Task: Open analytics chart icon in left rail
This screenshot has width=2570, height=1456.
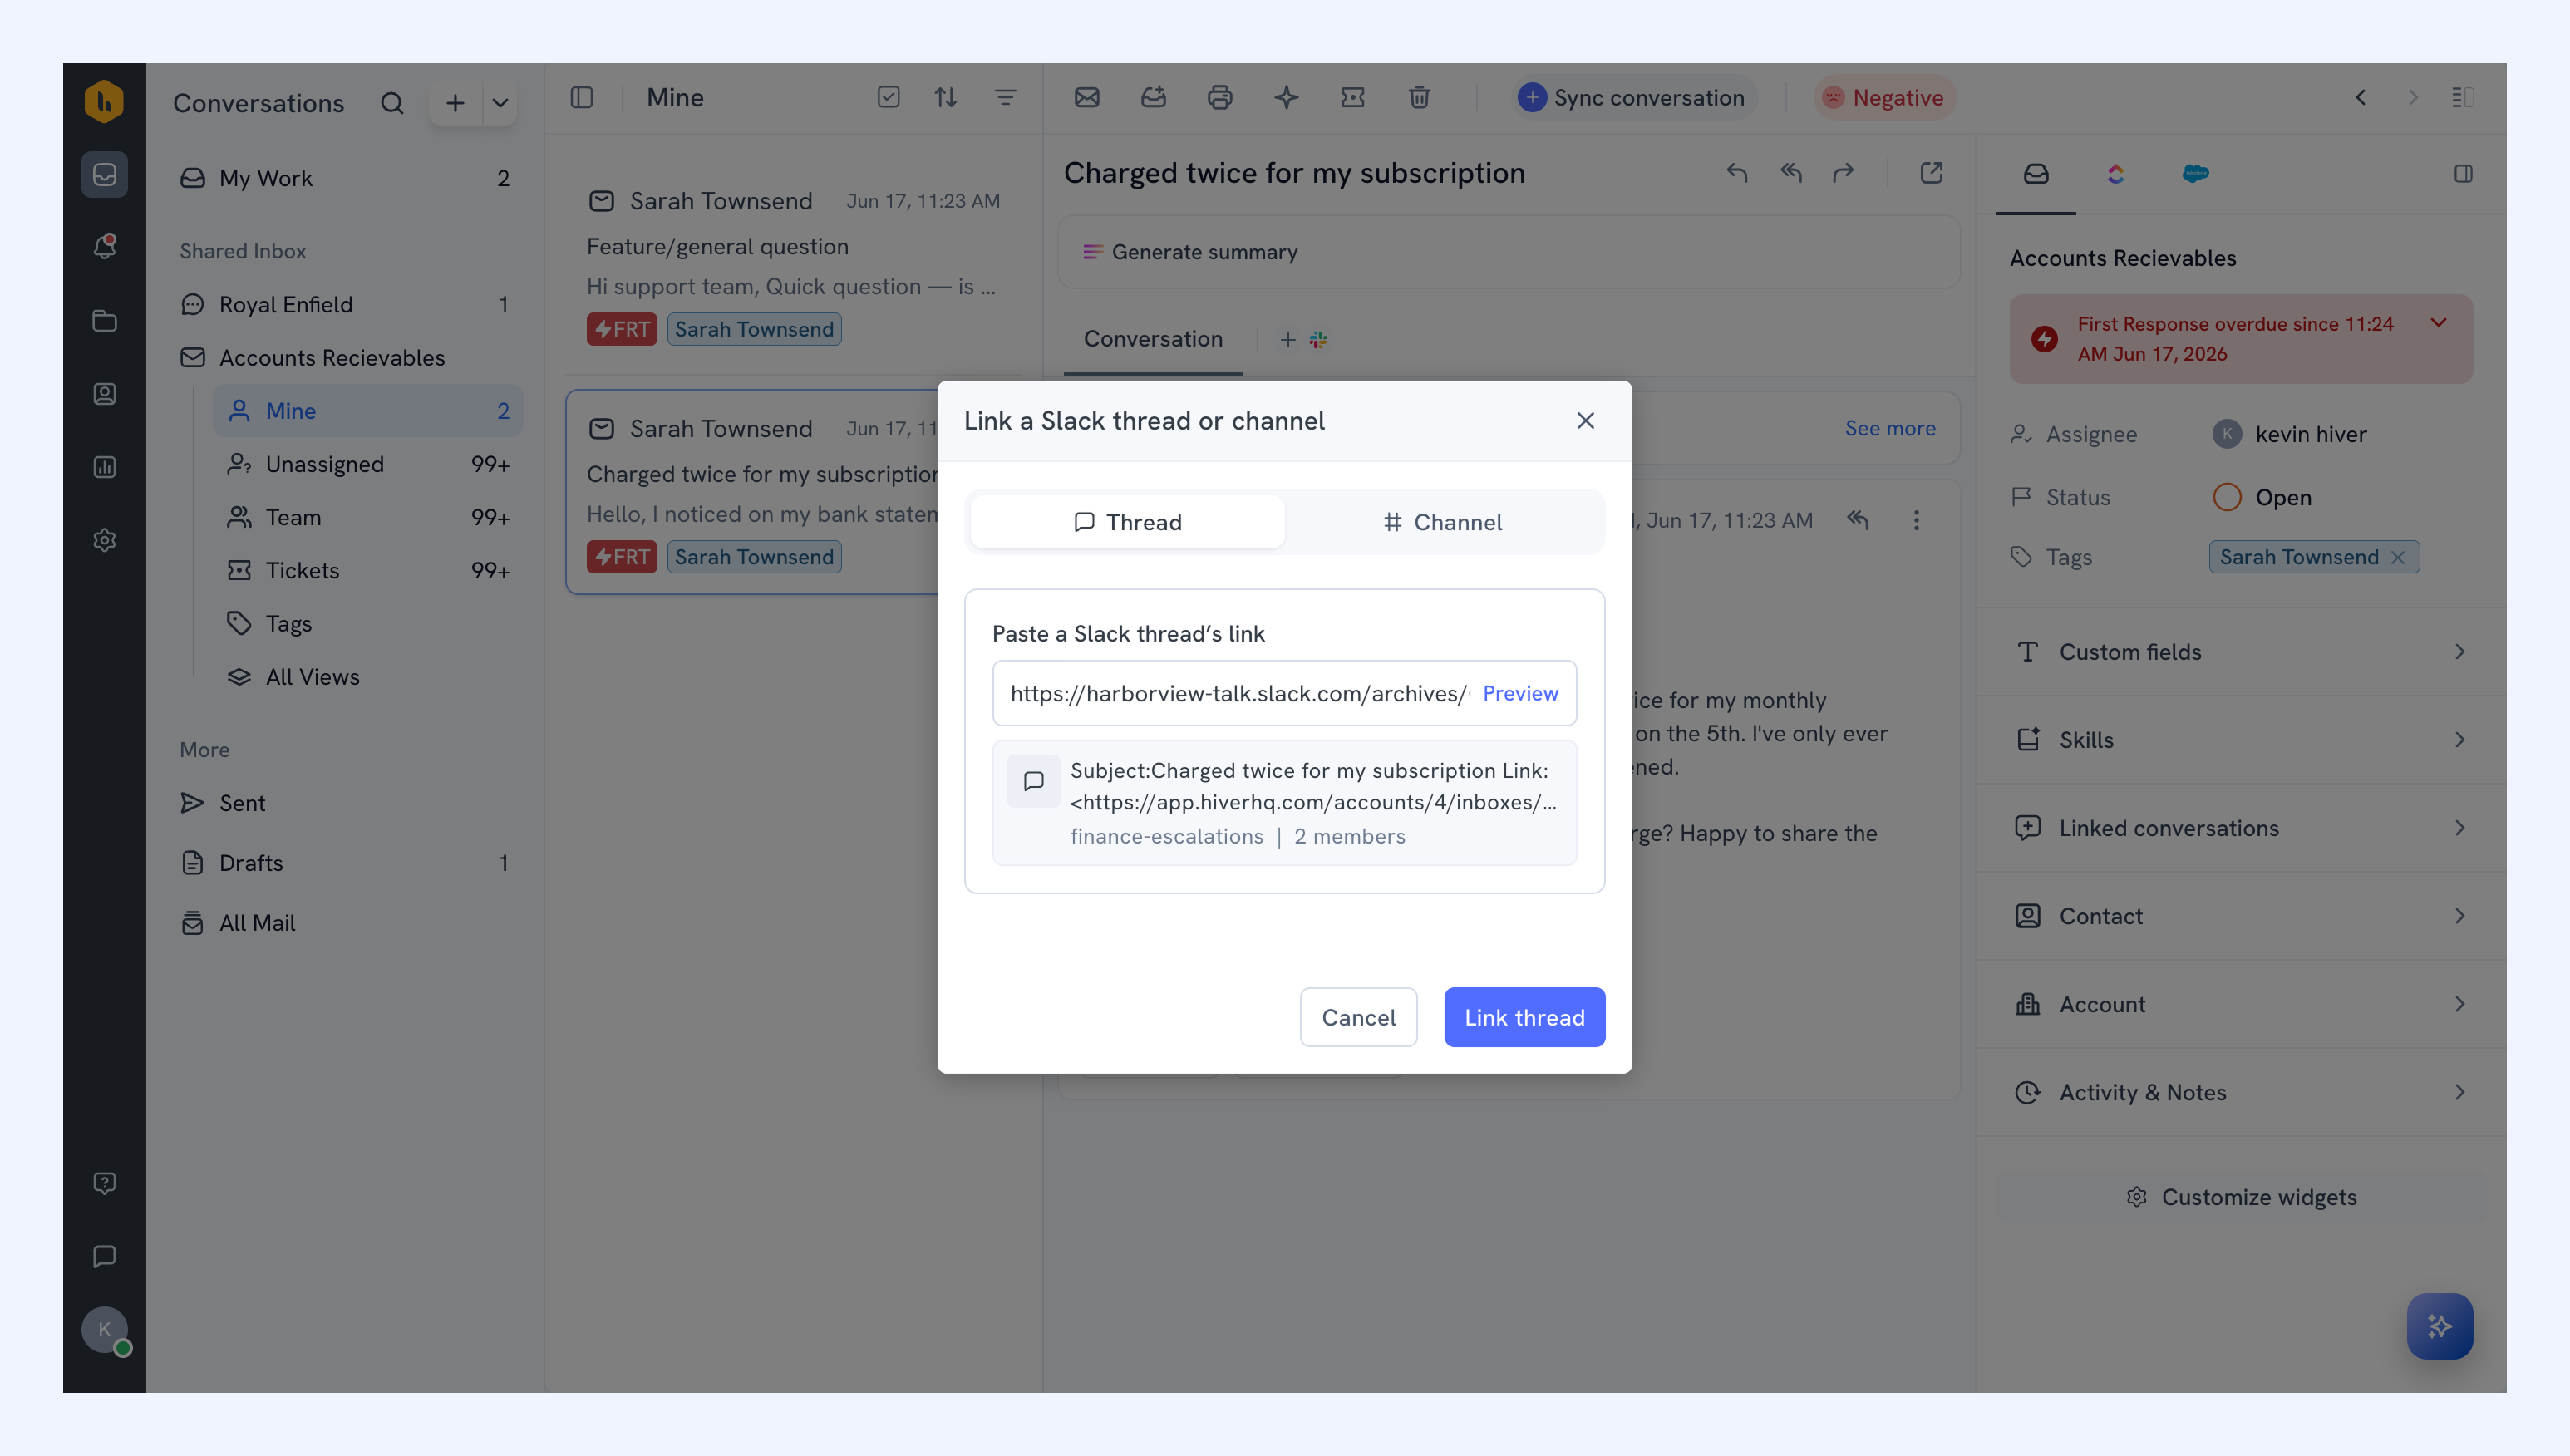Action: [104, 467]
